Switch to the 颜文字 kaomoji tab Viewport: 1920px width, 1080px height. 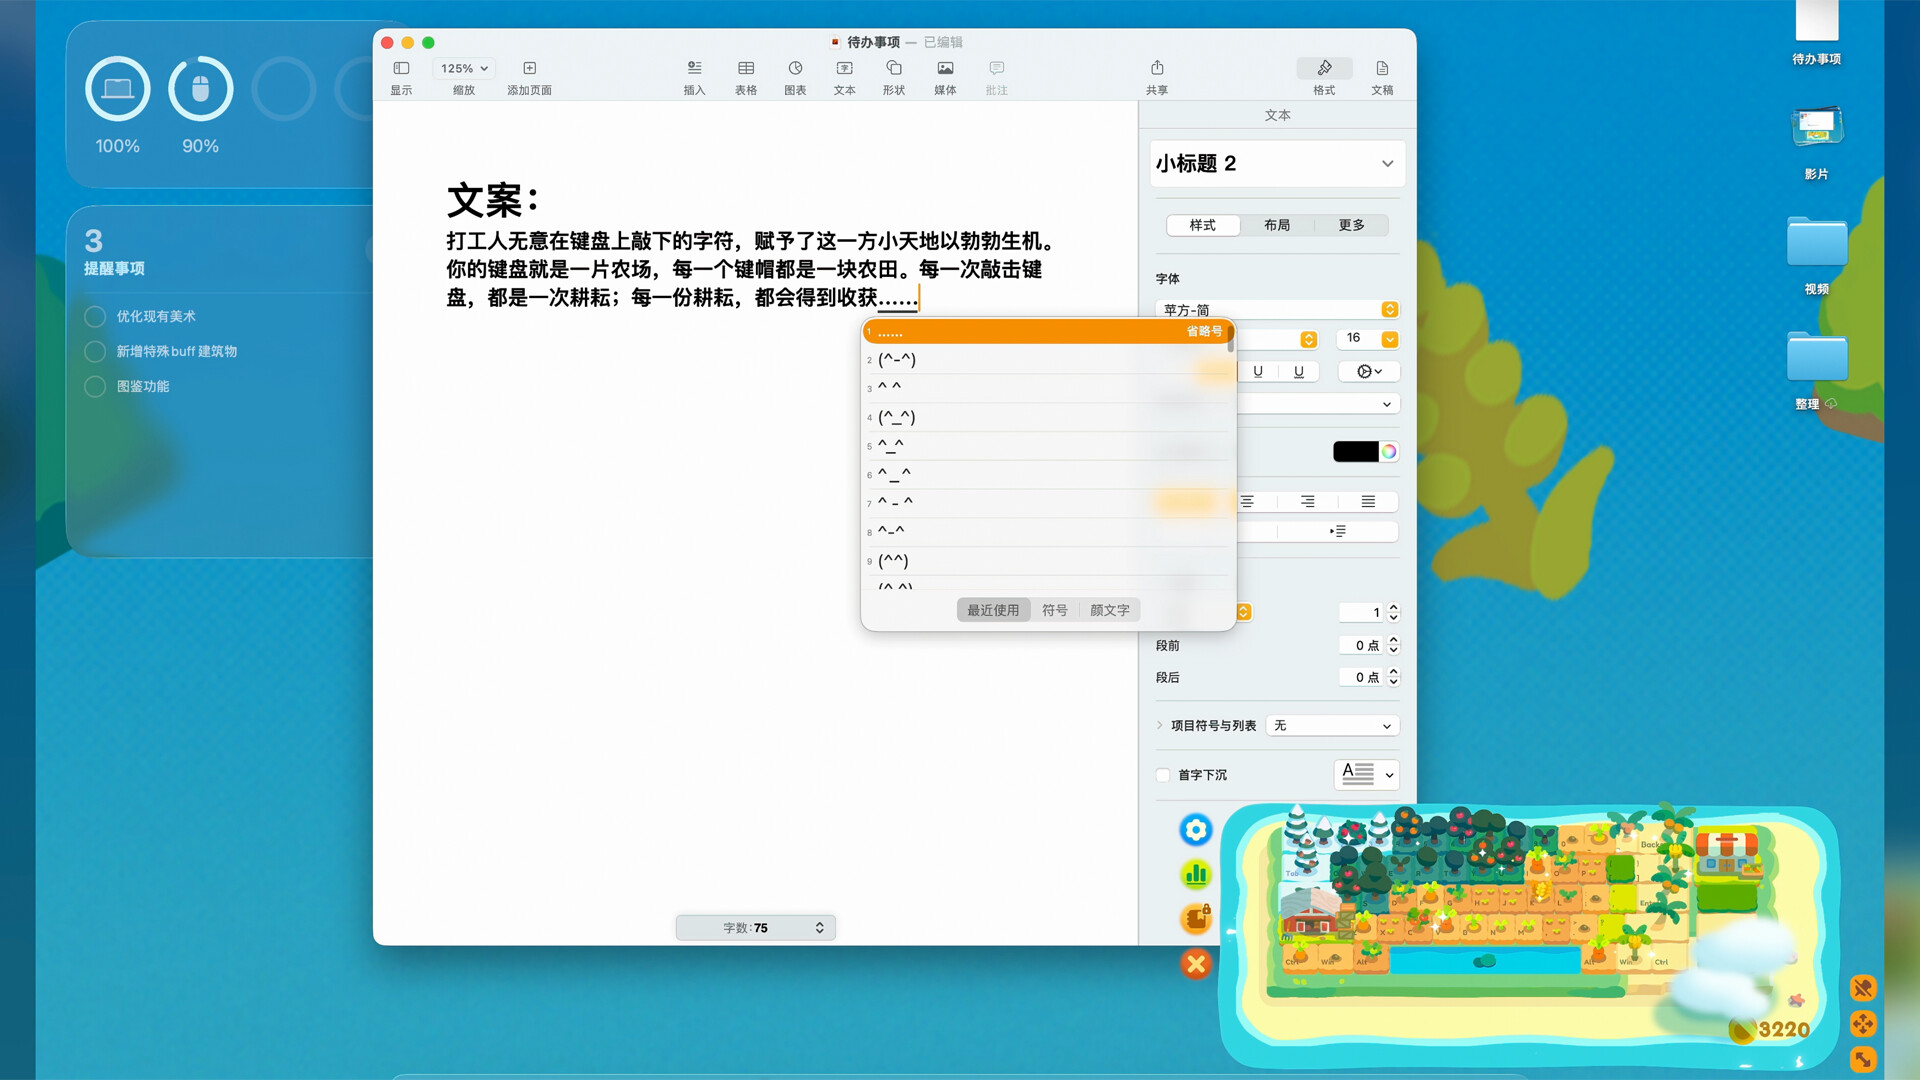[1110, 610]
